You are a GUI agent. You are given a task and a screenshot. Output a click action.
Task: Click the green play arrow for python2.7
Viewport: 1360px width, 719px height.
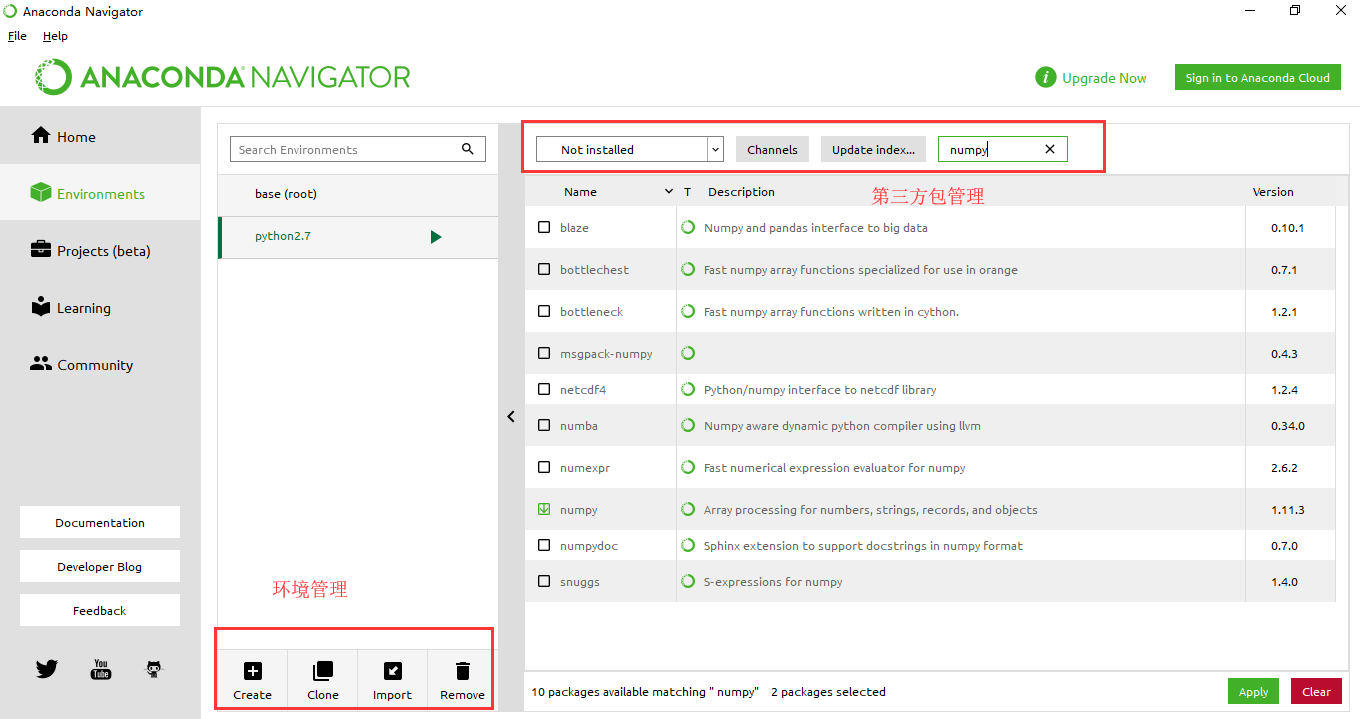[x=436, y=237]
